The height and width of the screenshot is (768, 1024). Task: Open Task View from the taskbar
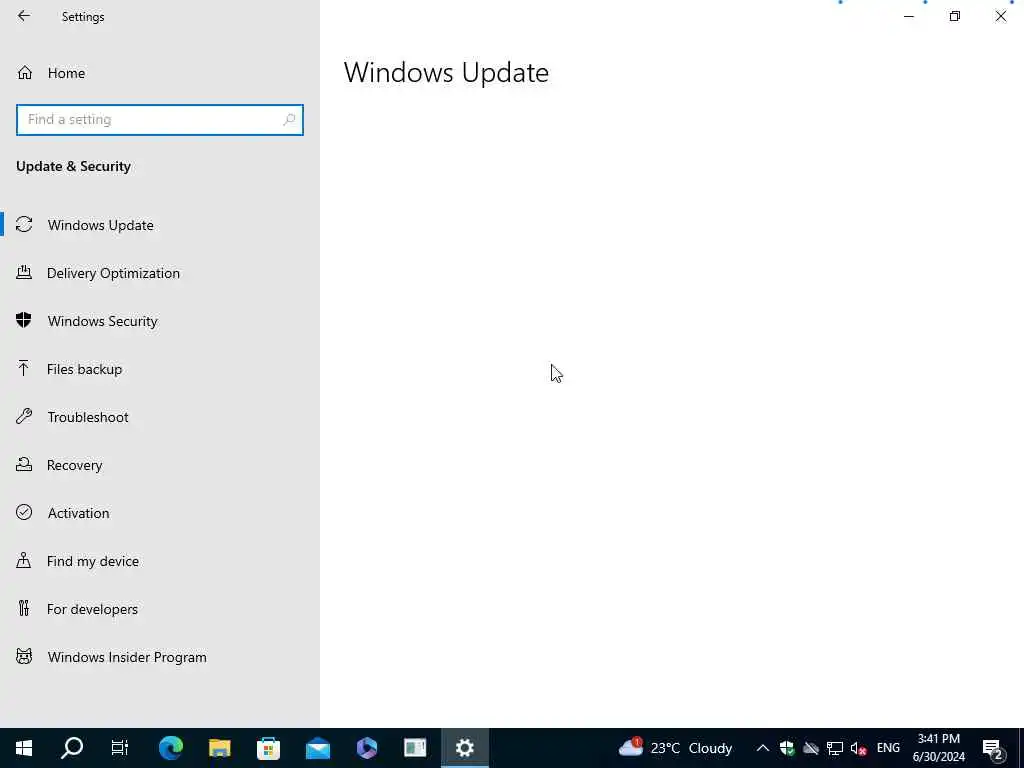120,748
